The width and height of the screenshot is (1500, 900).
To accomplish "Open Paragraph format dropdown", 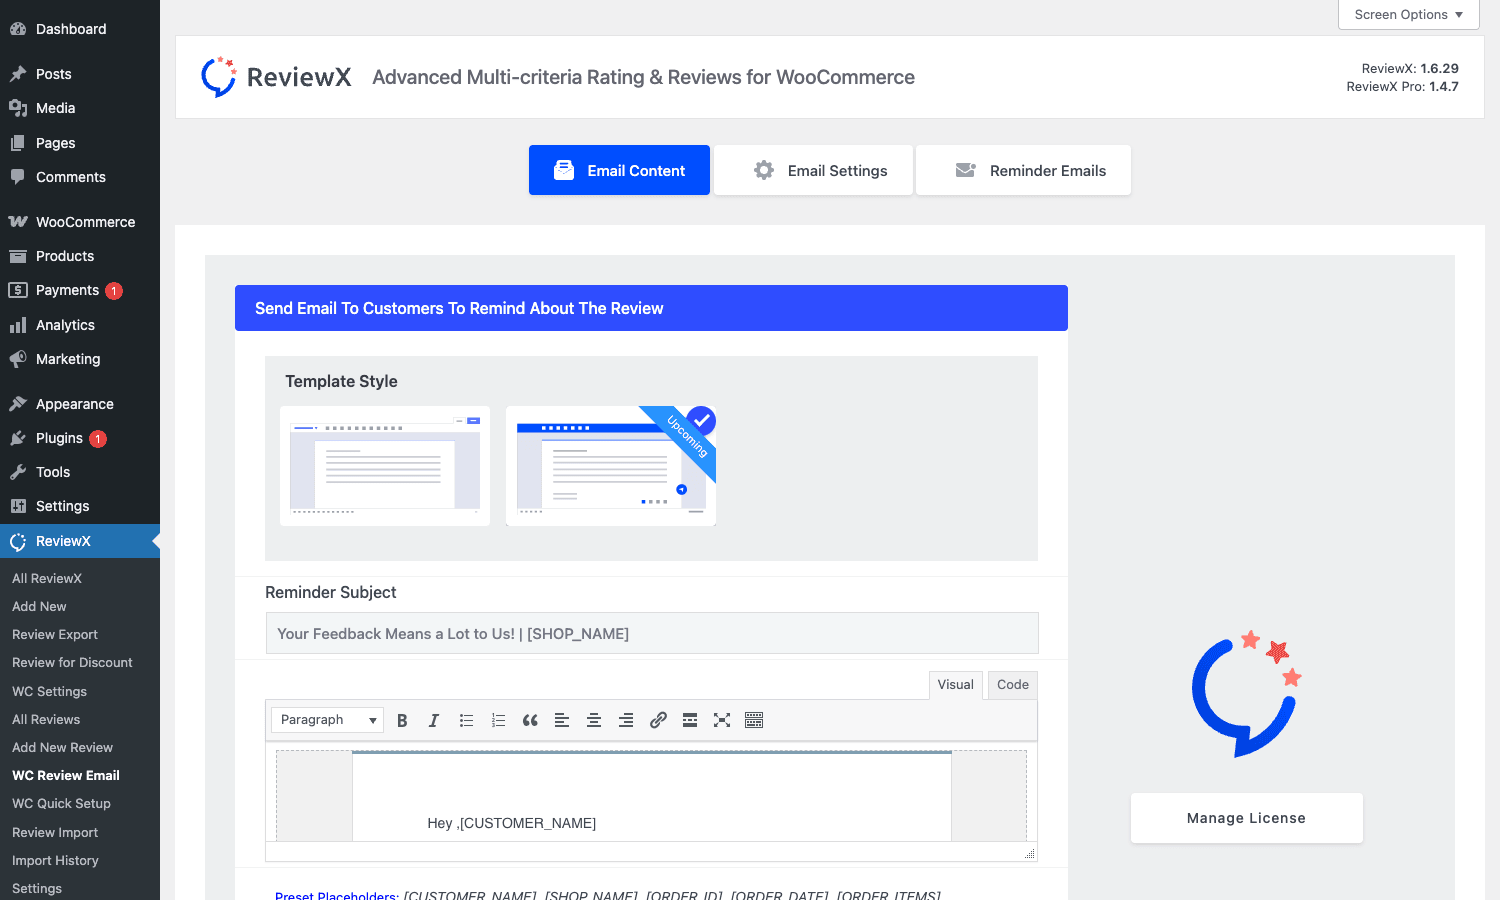I will pos(327,720).
